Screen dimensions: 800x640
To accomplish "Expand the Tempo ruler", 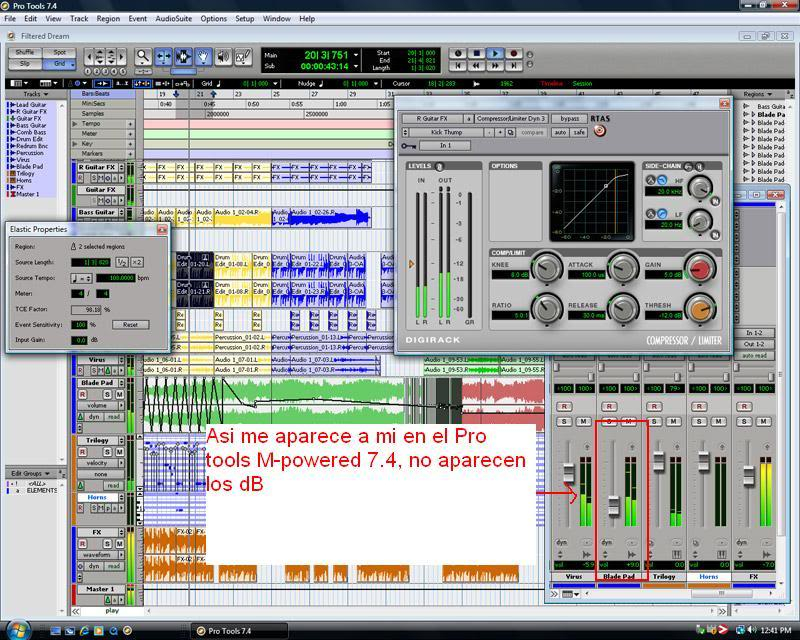I will point(75,124).
